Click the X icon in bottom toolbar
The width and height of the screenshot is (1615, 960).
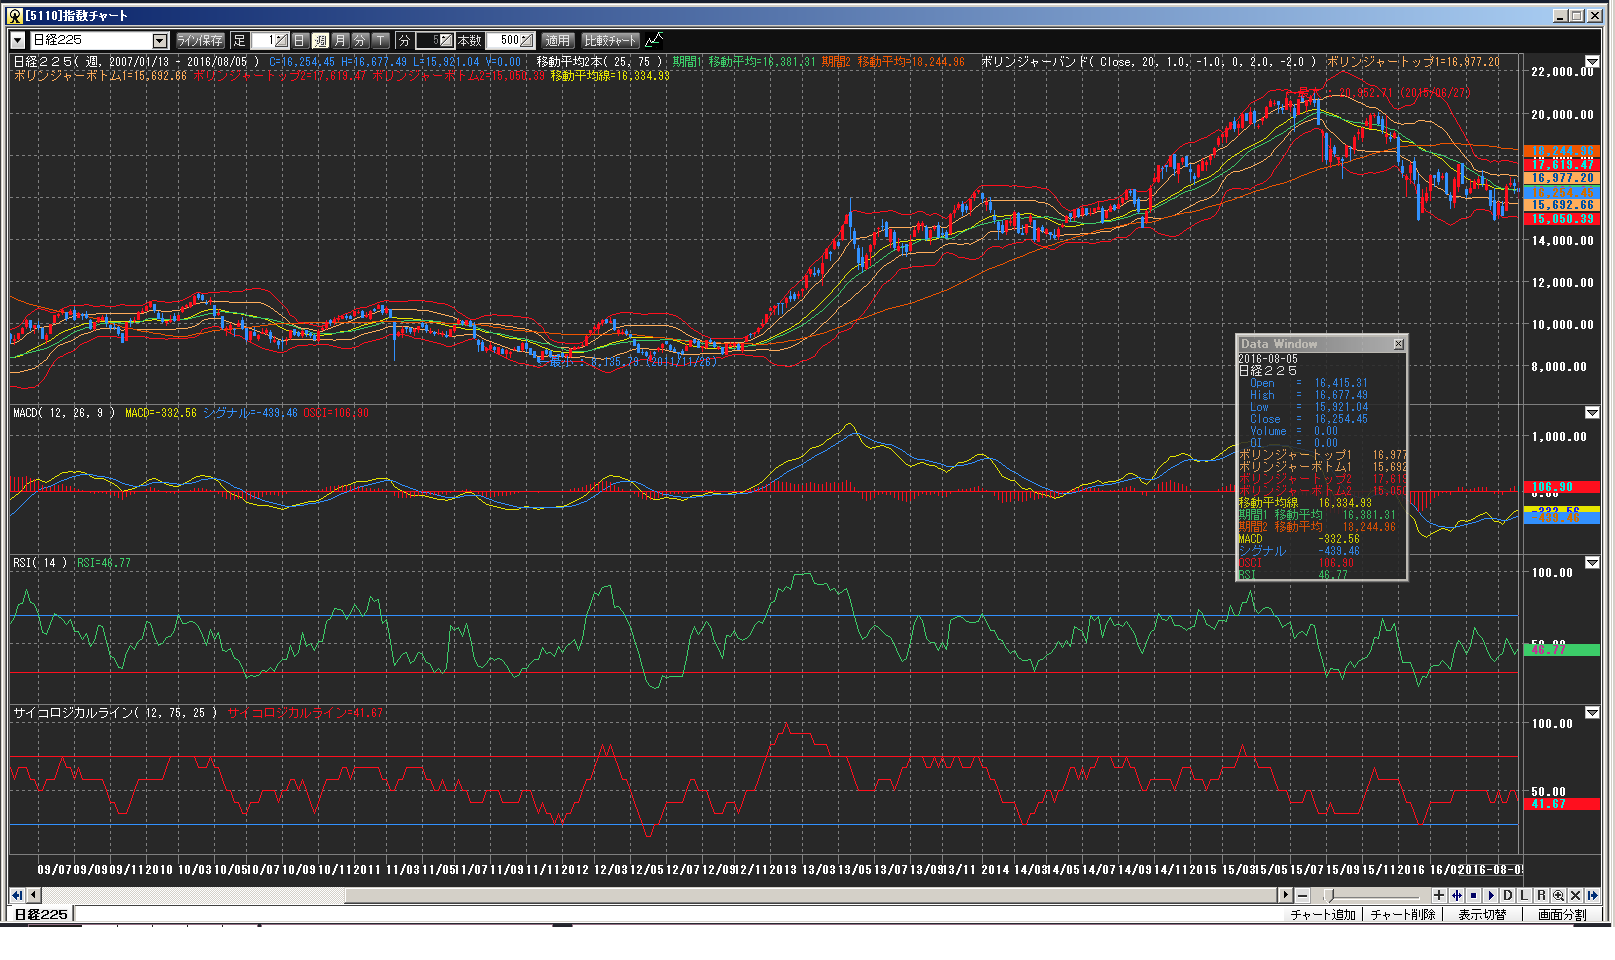click(x=1576, y=895)
